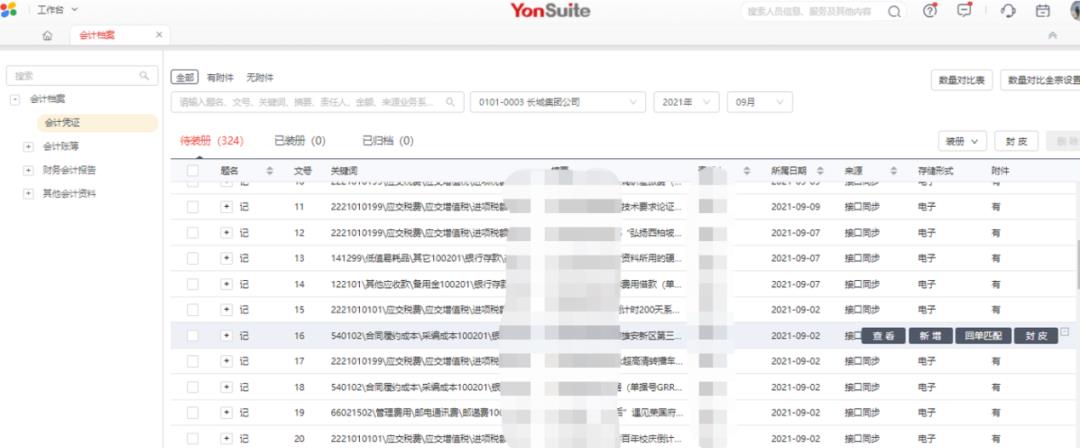Screen dimensions: 1080x448
Task: Tick the checkbox for voucher 13
Action: pos(193,258)
